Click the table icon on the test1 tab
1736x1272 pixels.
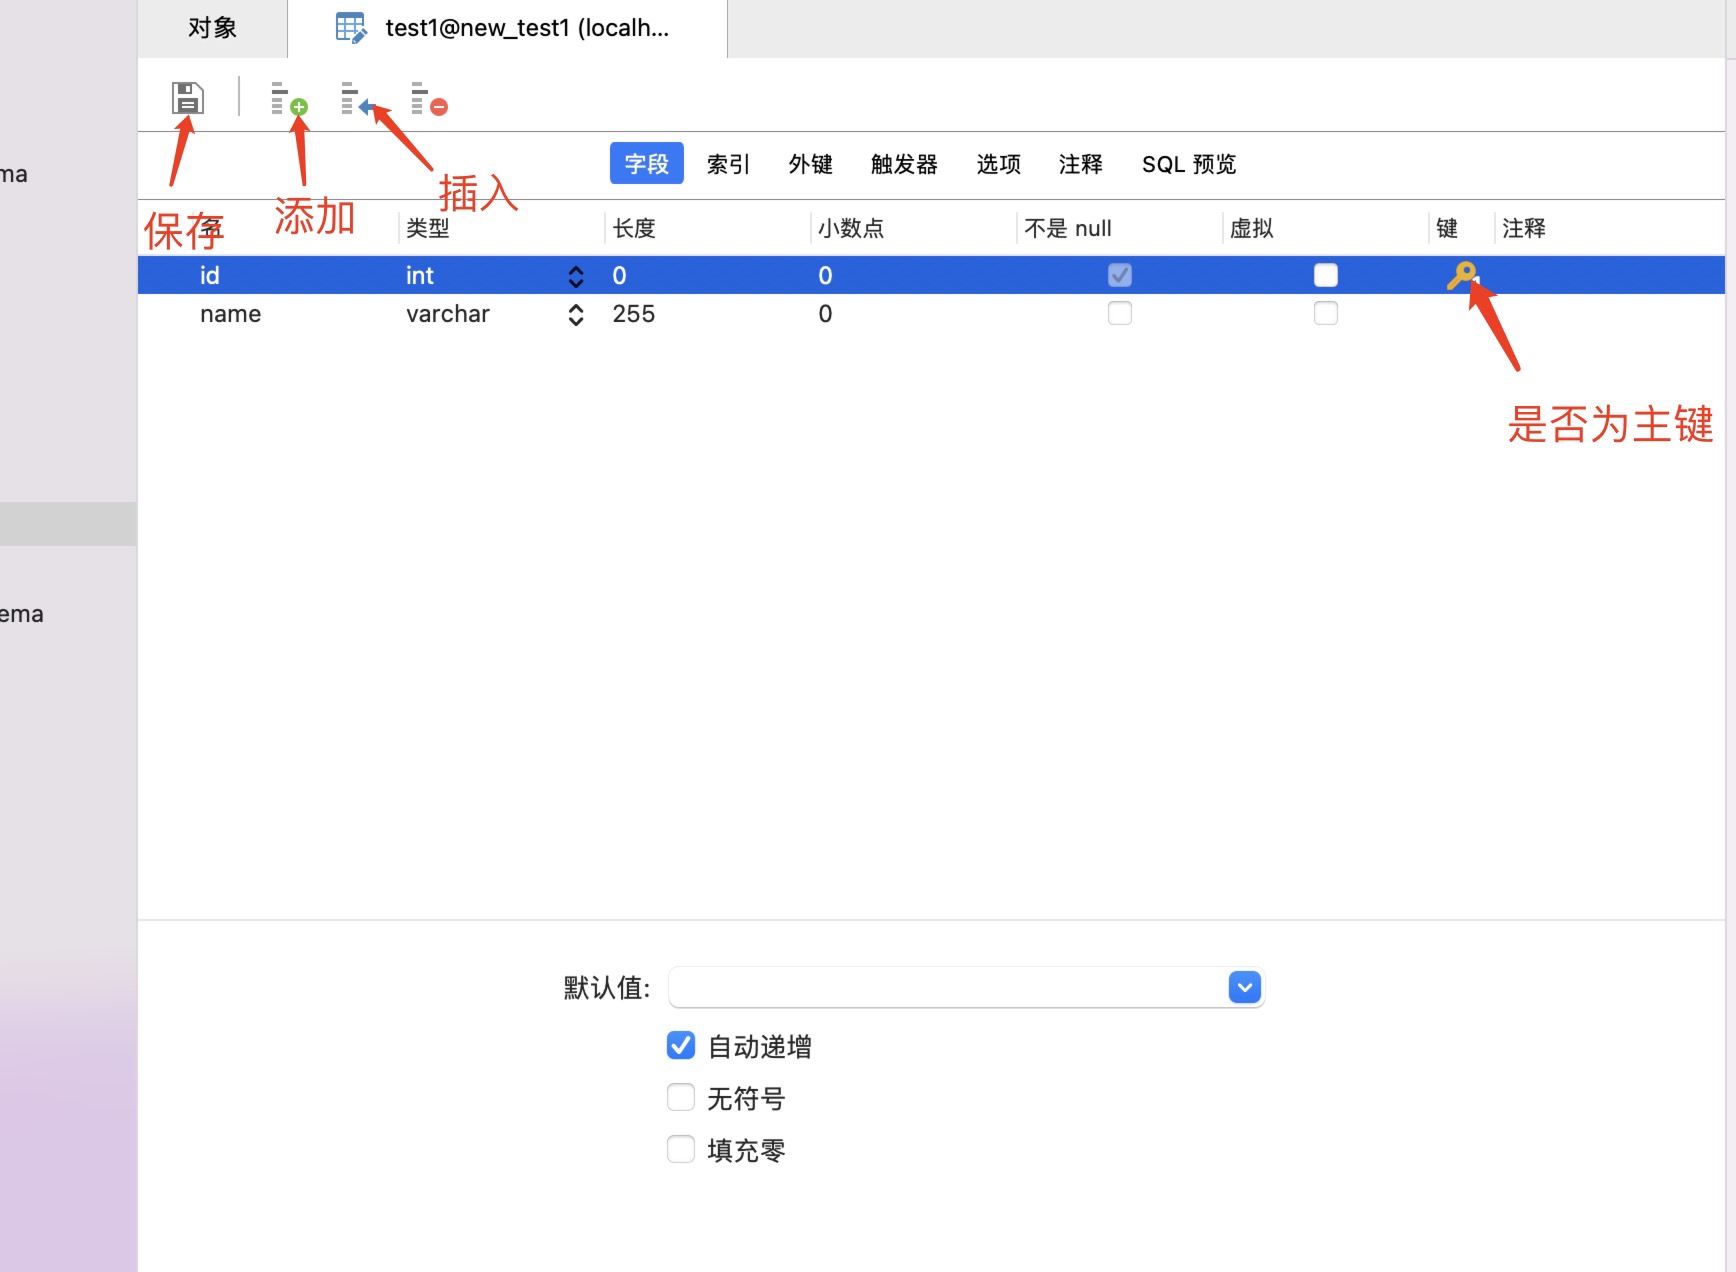click(x=350, y=27)
